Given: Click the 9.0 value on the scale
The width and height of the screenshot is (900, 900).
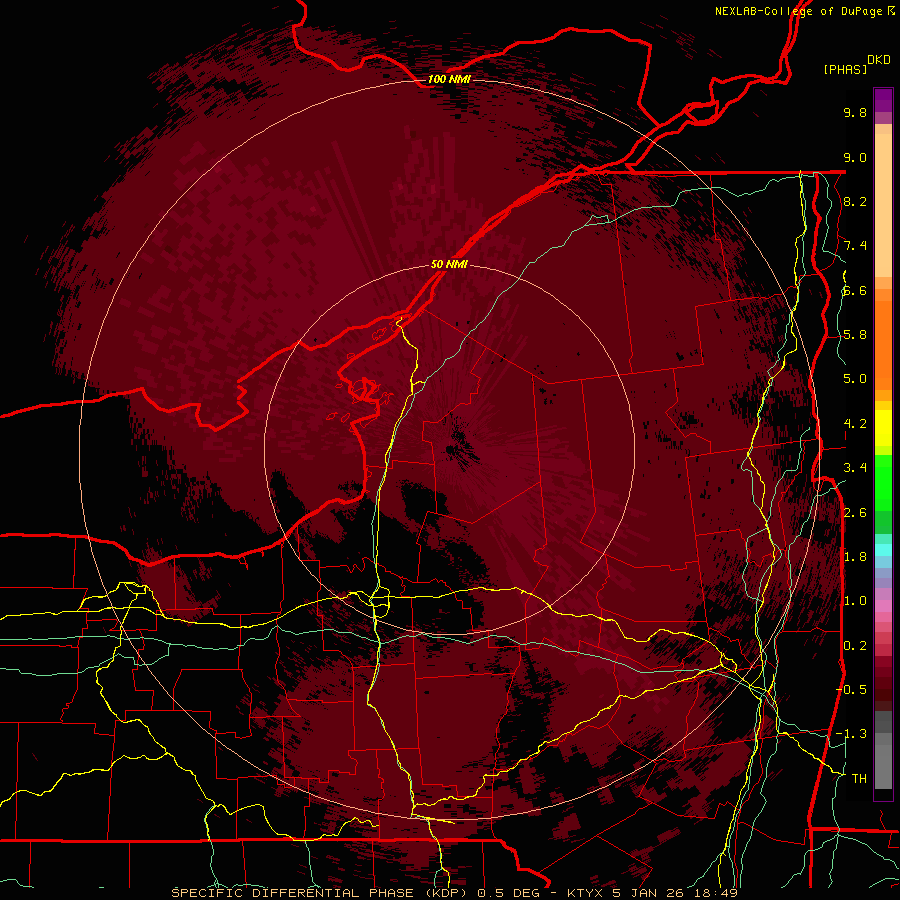Looking at the screenshot, I should (855, 157).
